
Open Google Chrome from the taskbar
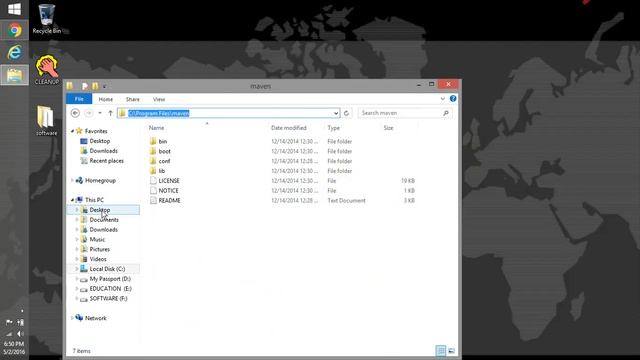coord(14,30)
